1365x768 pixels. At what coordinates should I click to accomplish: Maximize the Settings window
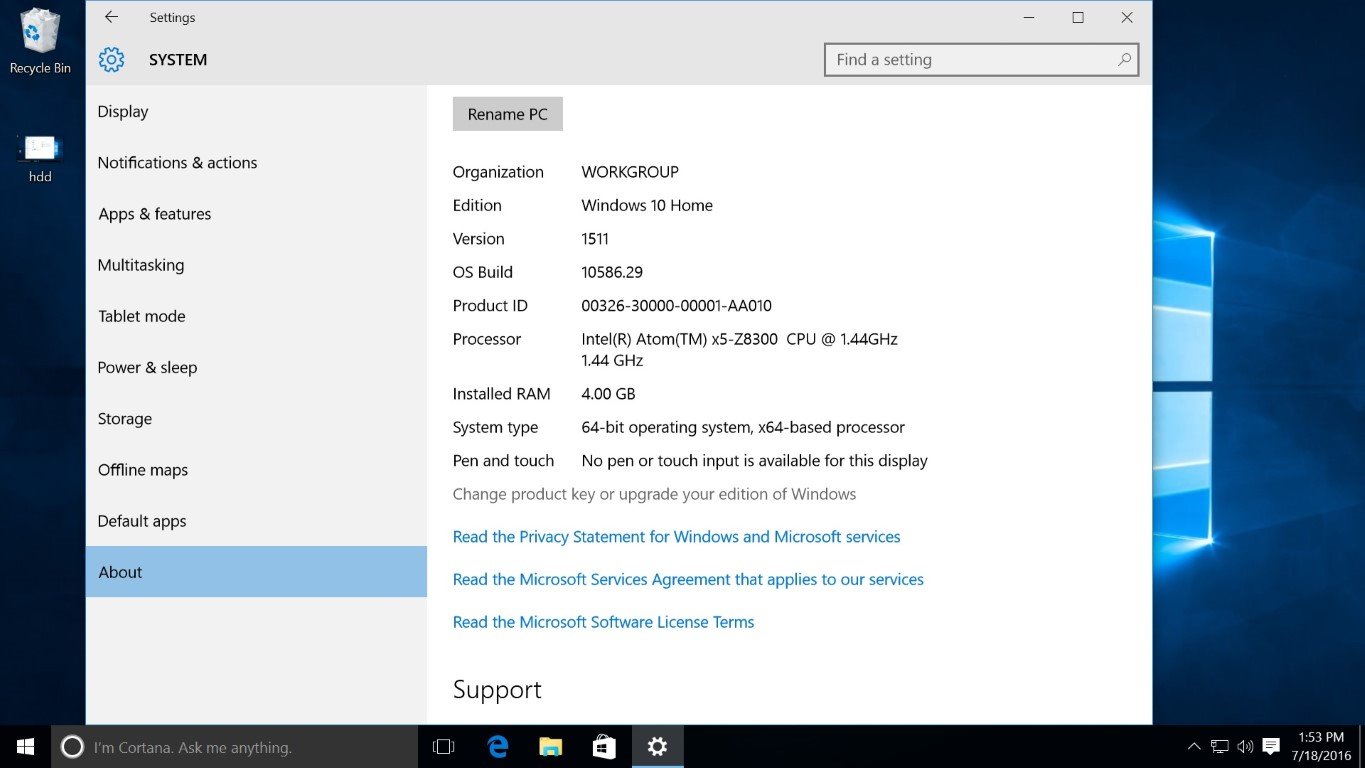[x=1078, y=17]
